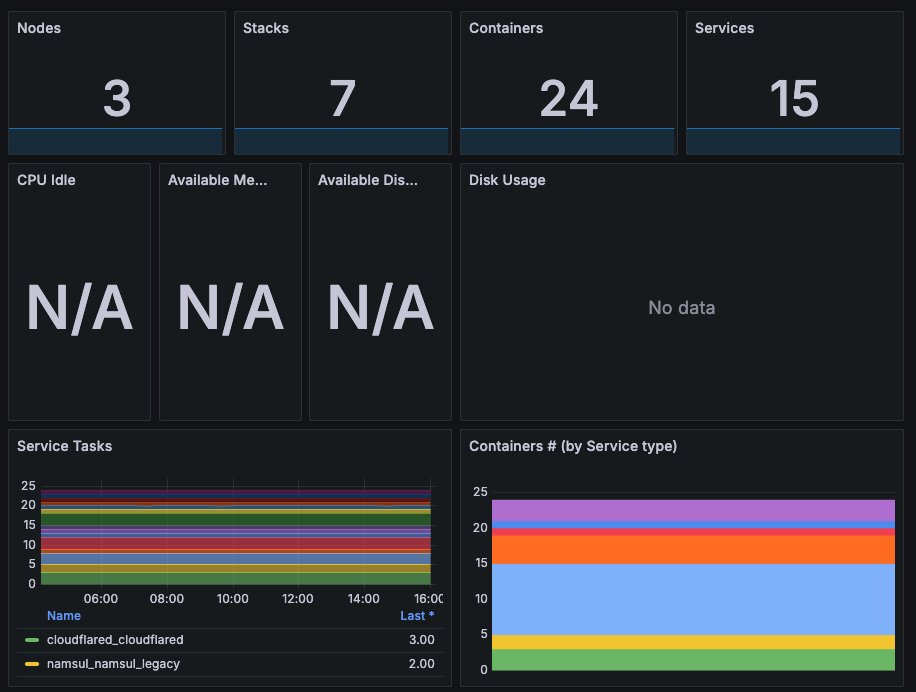Click the 2.00 value for namsul_namsul_legacy
This screenshot has width=916, height=692.
tap(422, 664)
